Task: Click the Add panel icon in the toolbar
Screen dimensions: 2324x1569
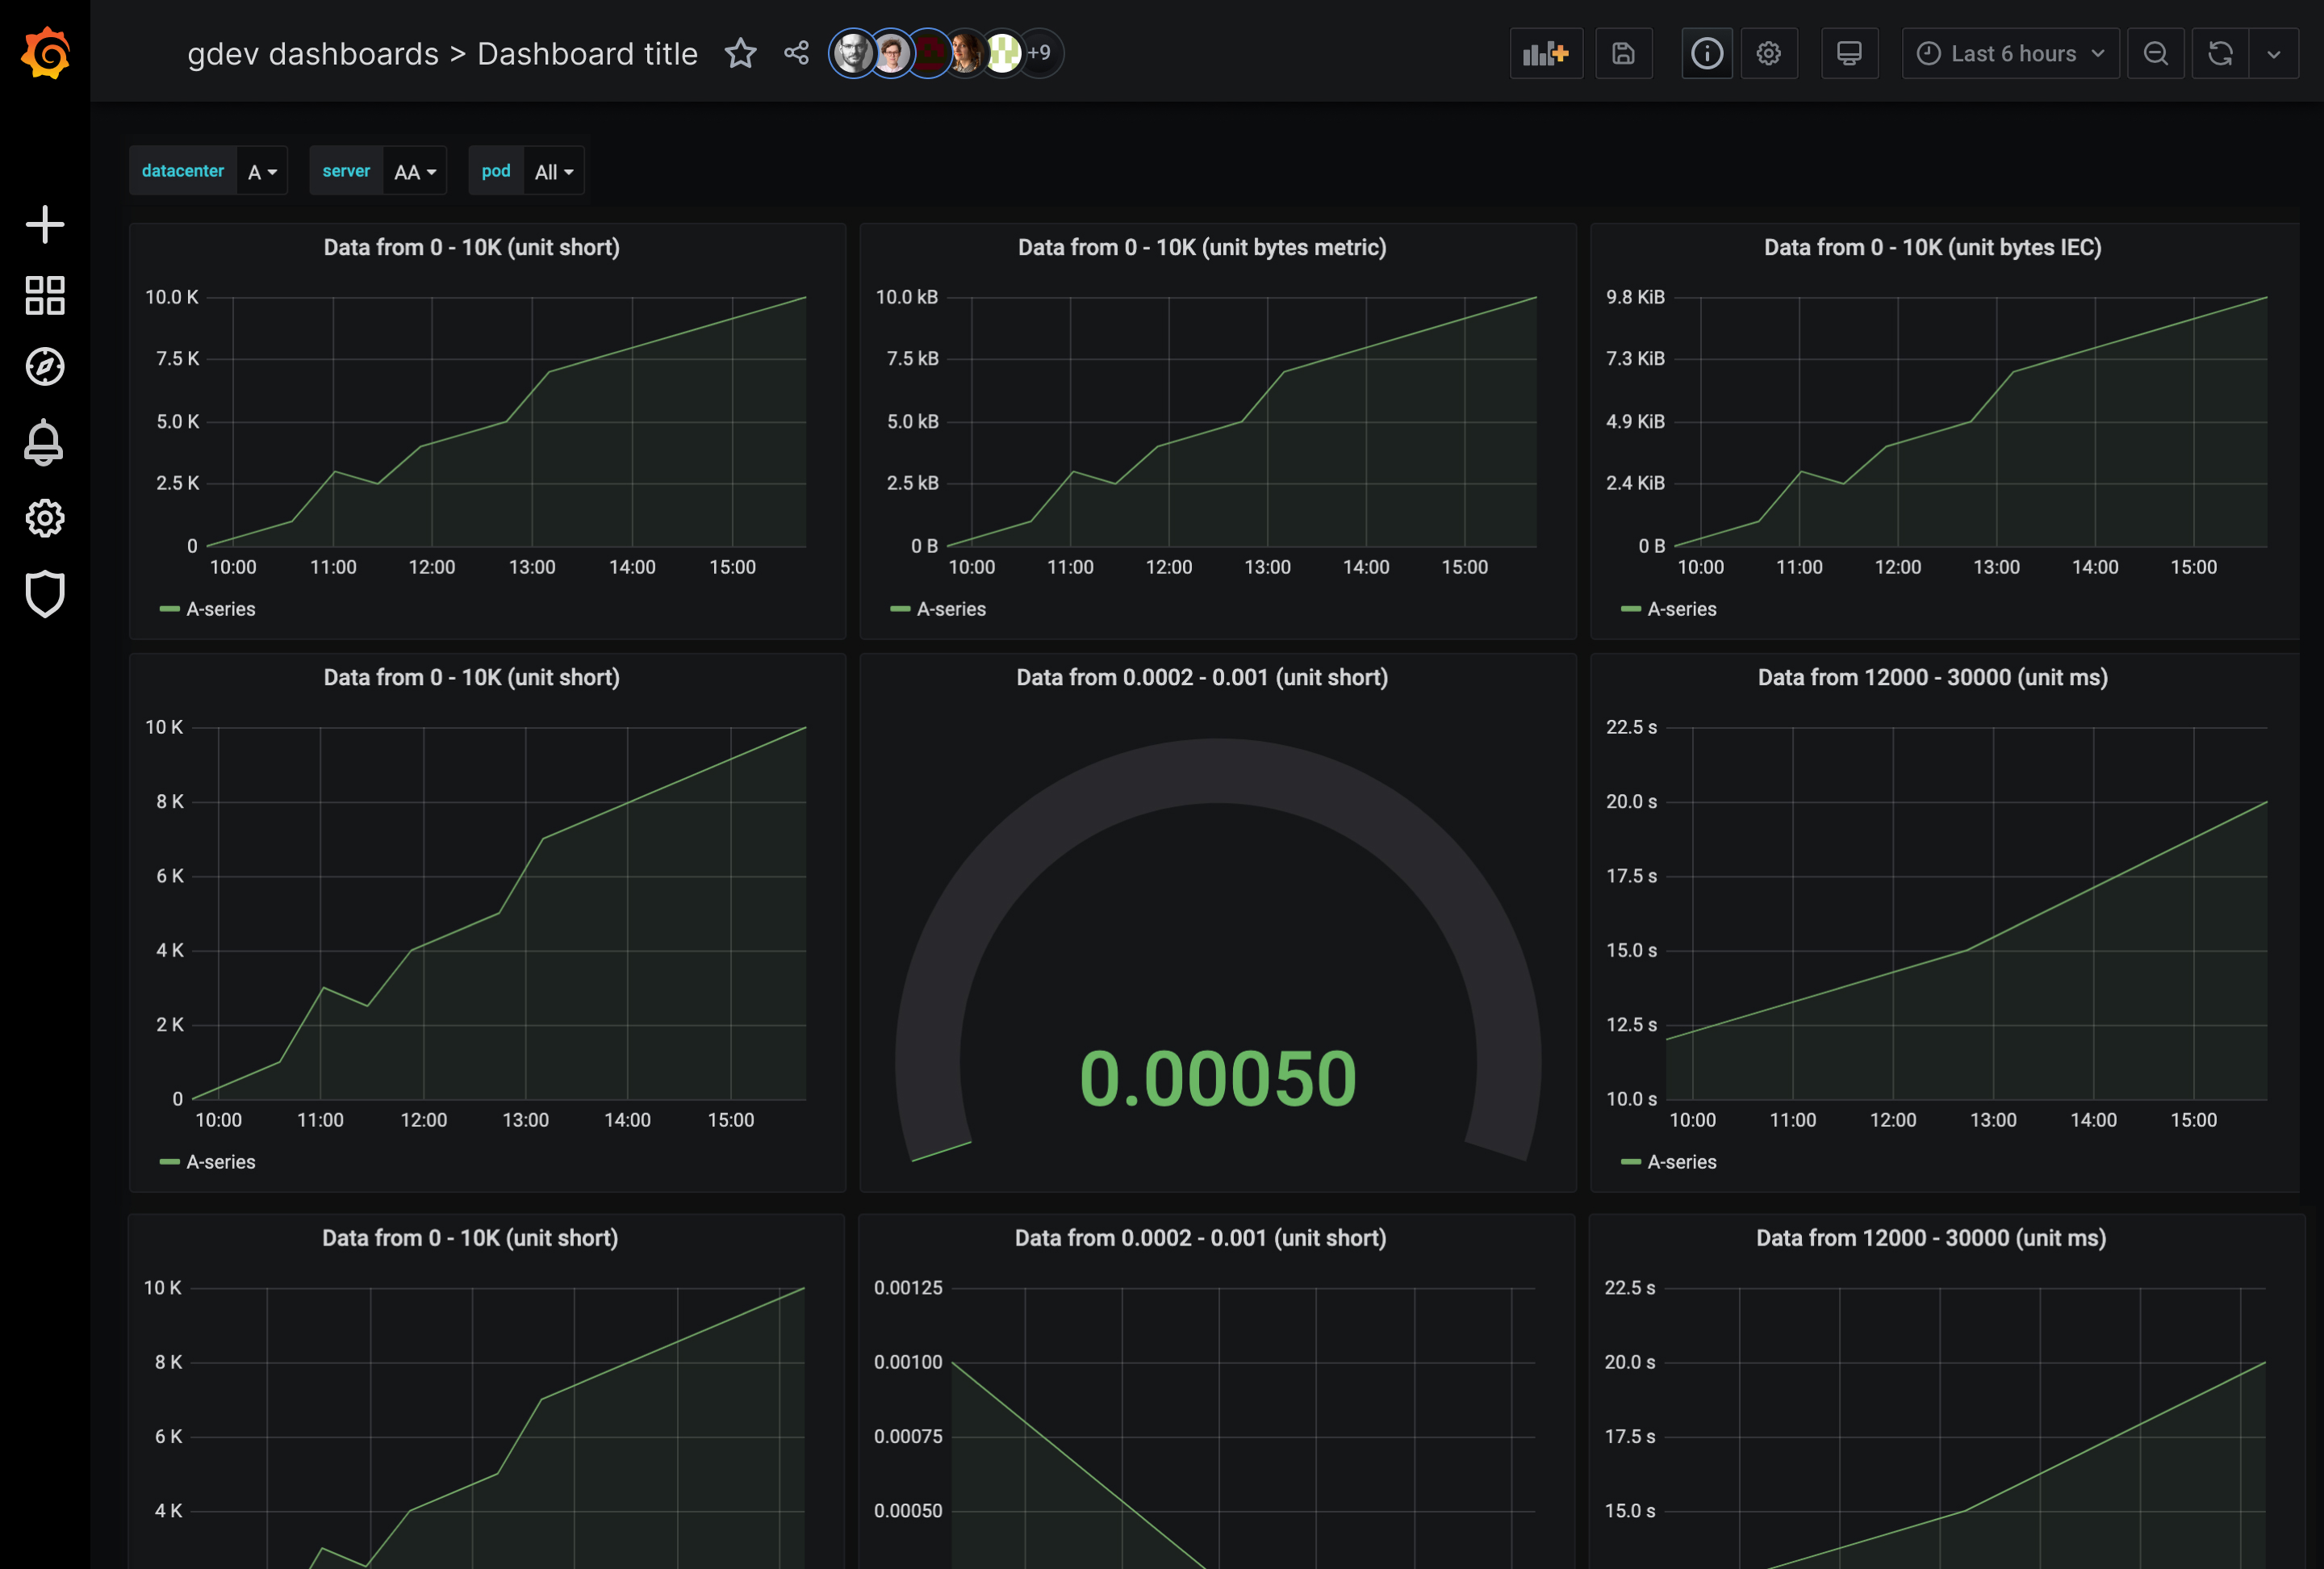Action: (1545, 53)
